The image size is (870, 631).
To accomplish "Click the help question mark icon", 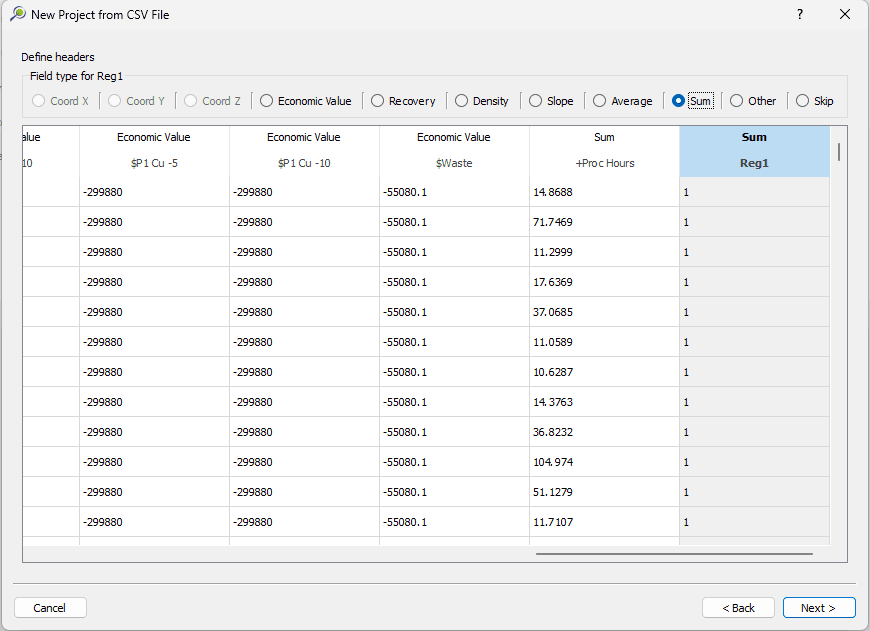I will [800, 15].
